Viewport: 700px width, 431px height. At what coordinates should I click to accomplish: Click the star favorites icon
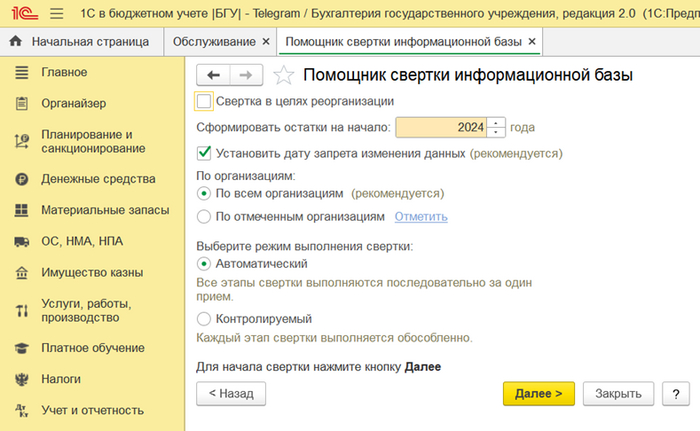click(284, 75)
